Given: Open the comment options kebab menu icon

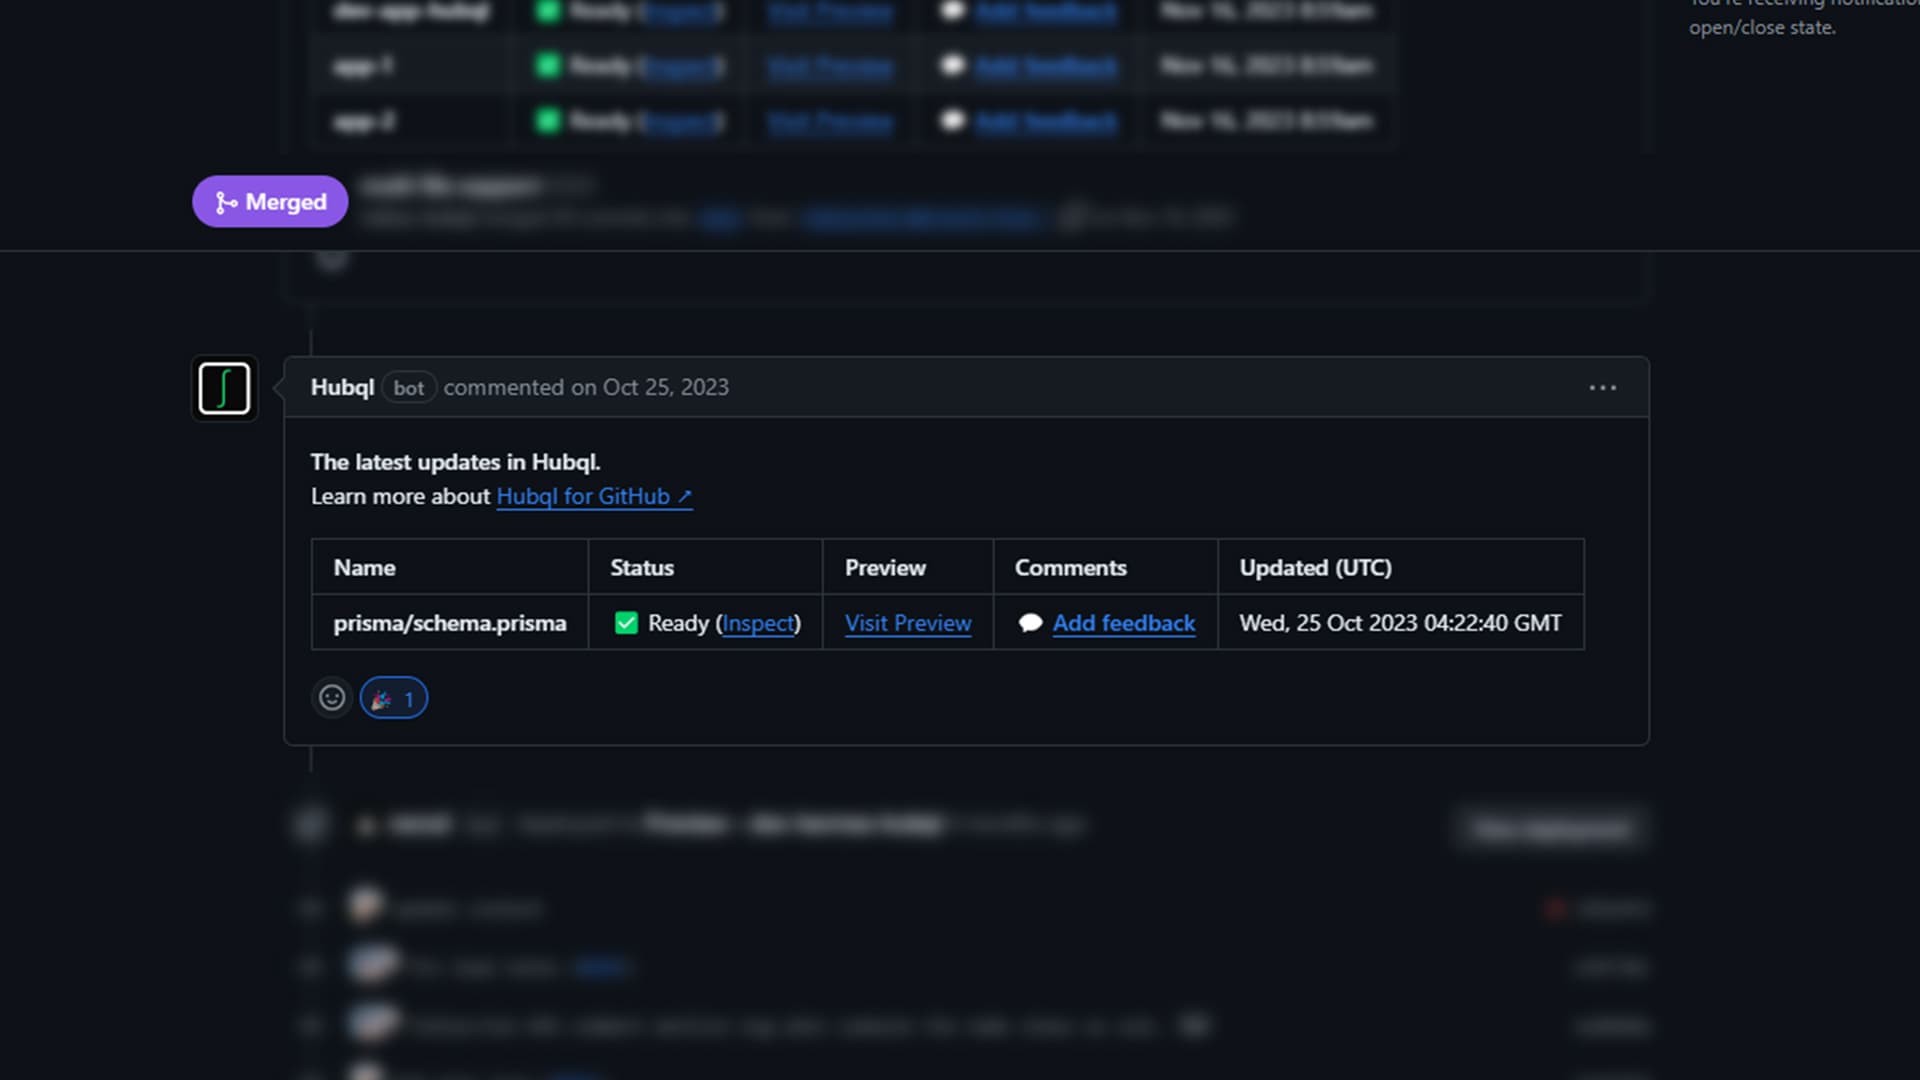Looking at the screenshot, I should coord(1603,388).
